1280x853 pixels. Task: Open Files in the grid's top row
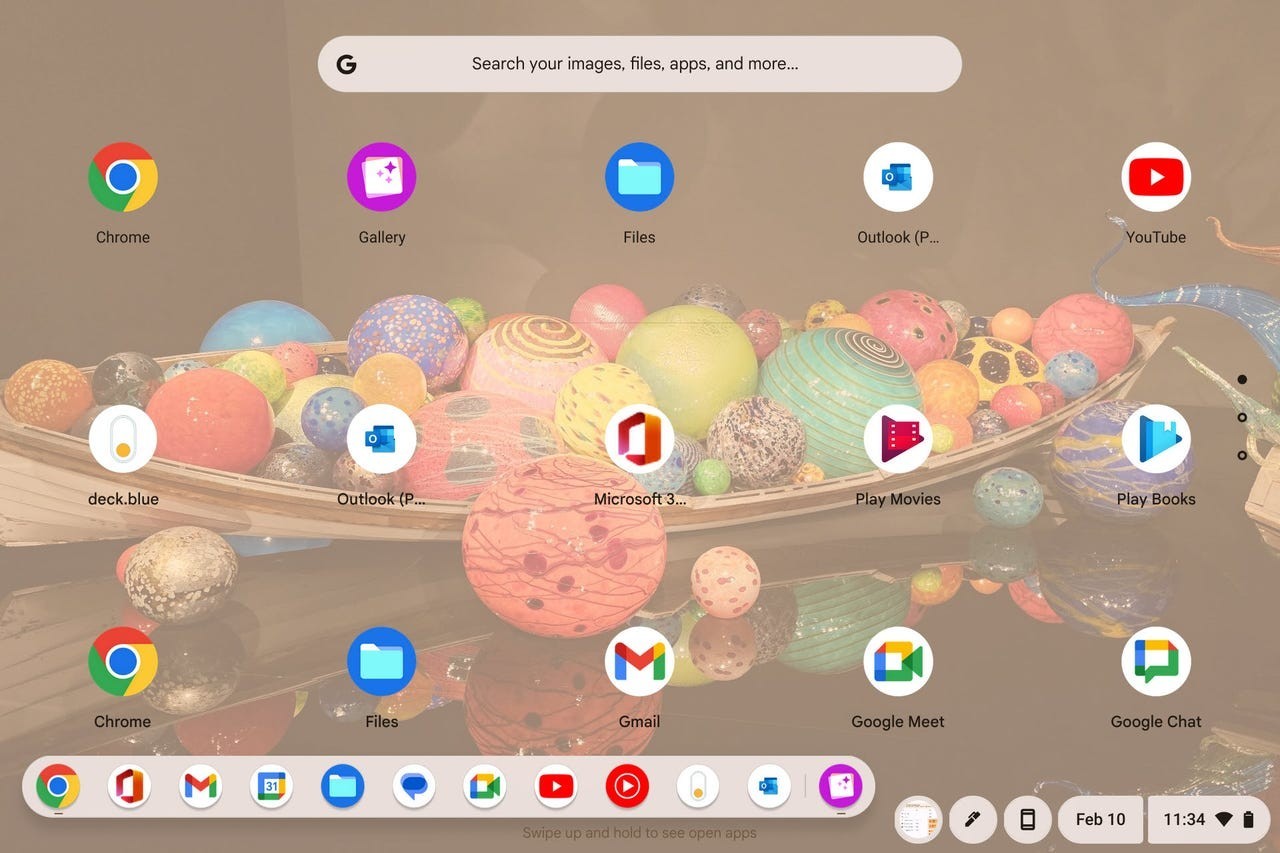tap(639, 177)
